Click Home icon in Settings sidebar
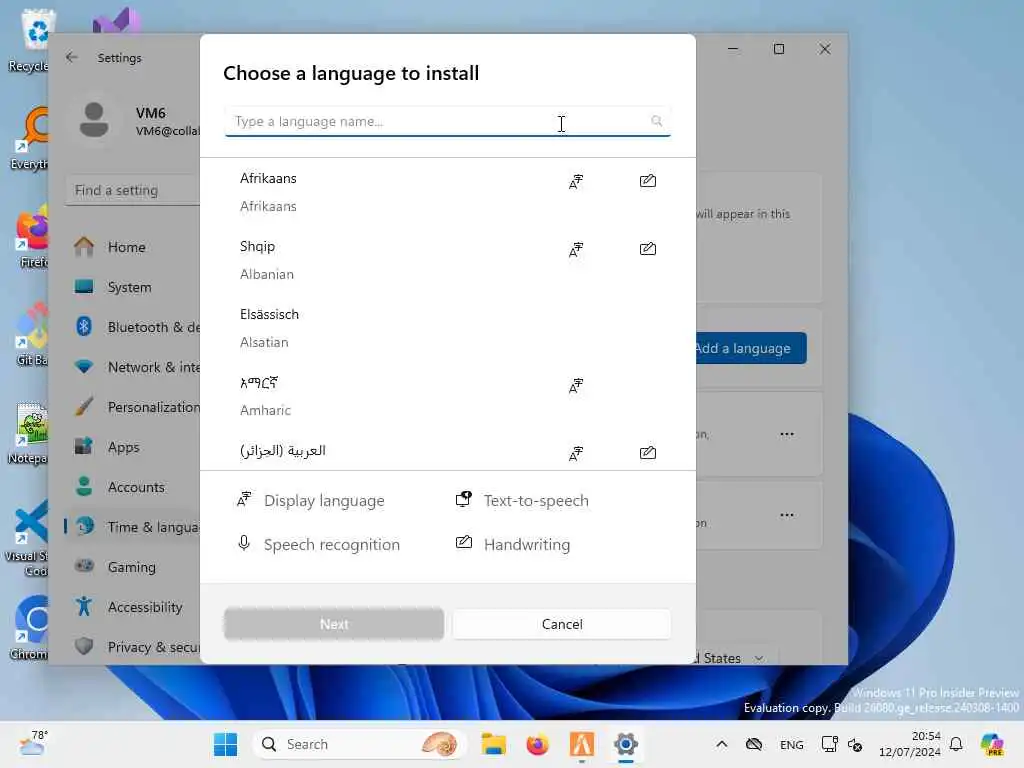Image resolution: width=1024 pixels, height=768 pixels. click(84, 247)
